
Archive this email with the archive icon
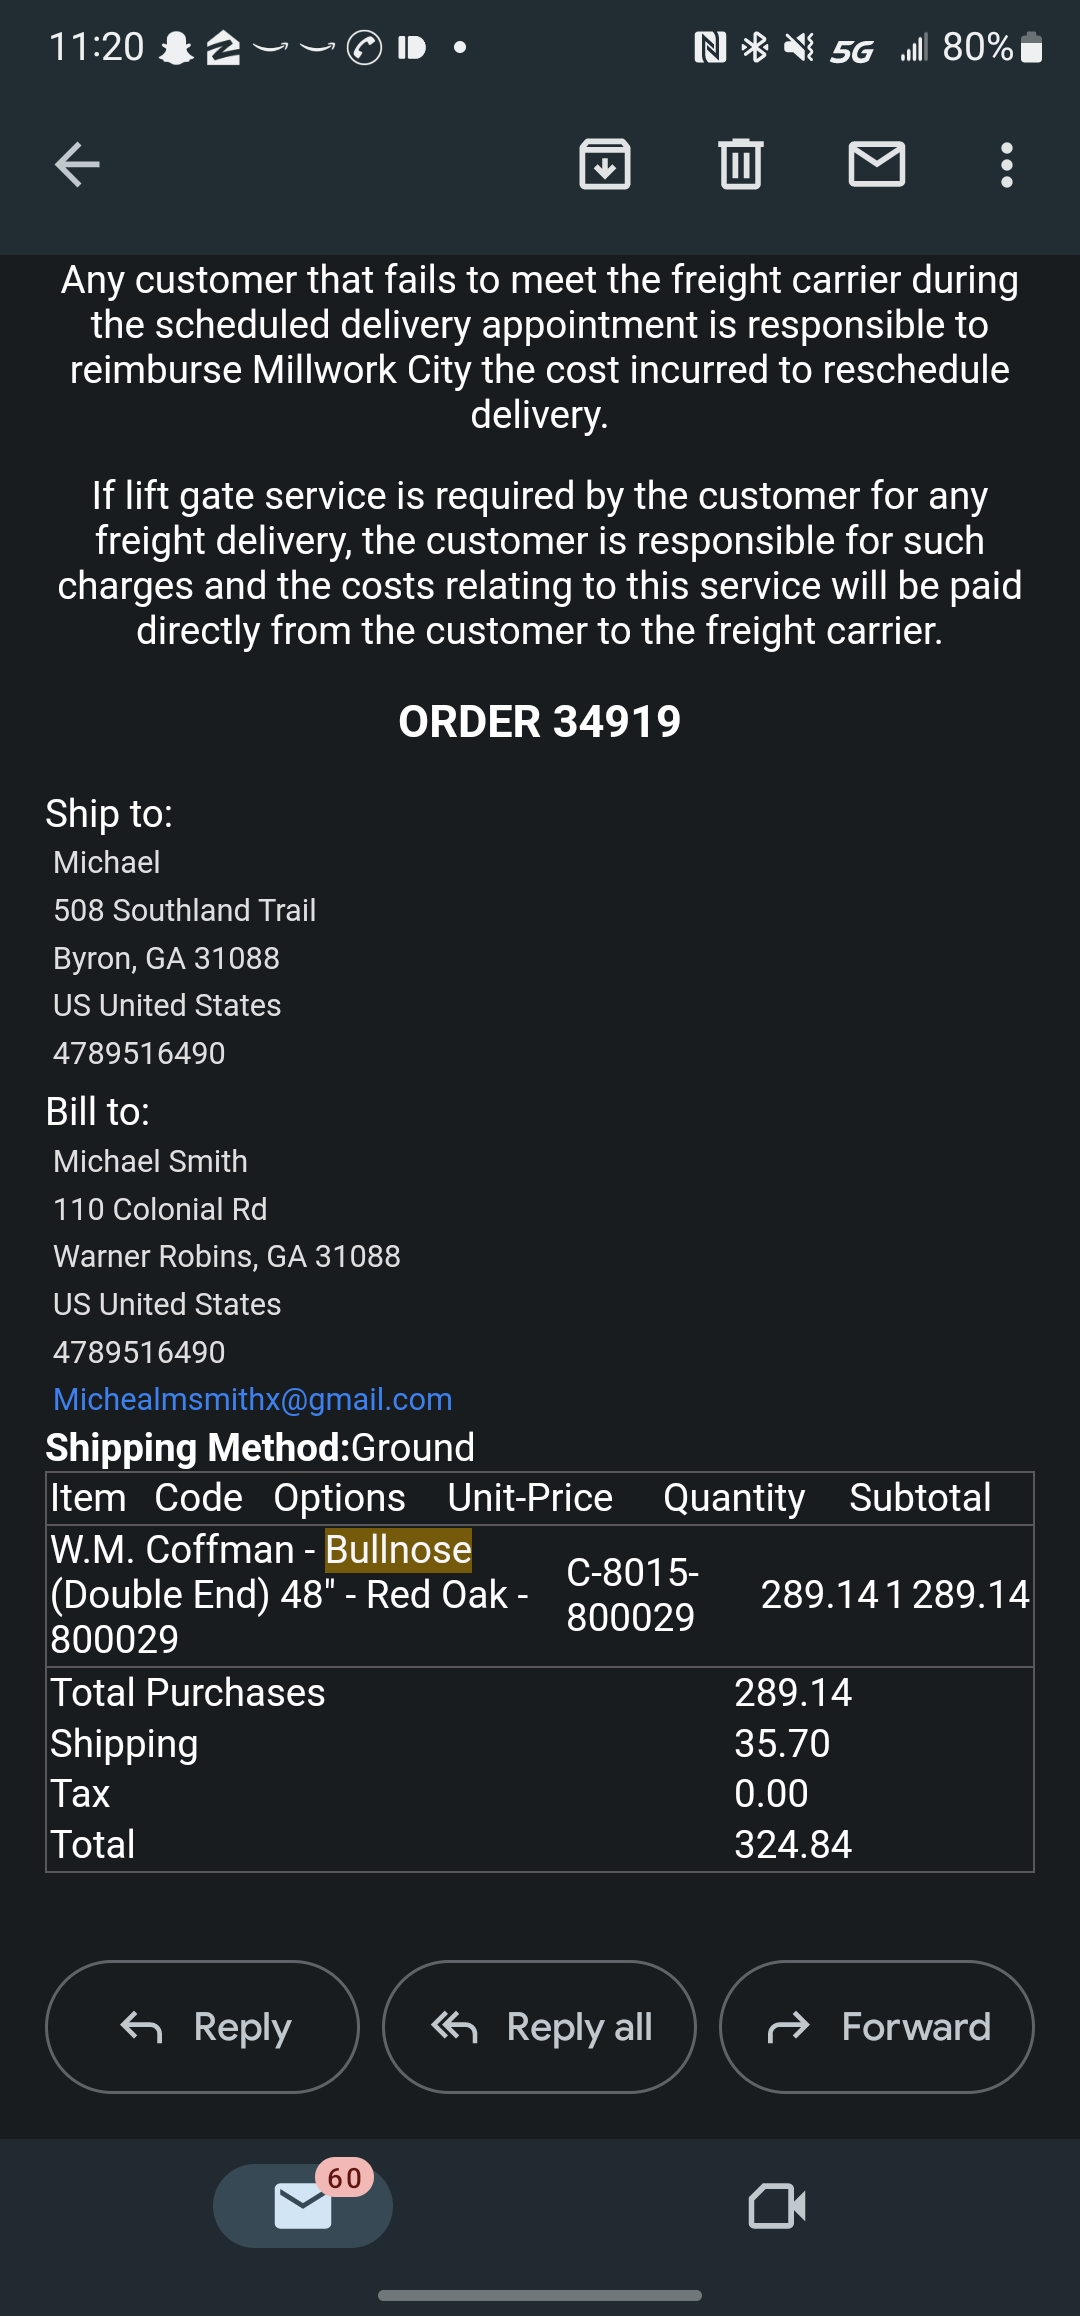coord(605,165)
